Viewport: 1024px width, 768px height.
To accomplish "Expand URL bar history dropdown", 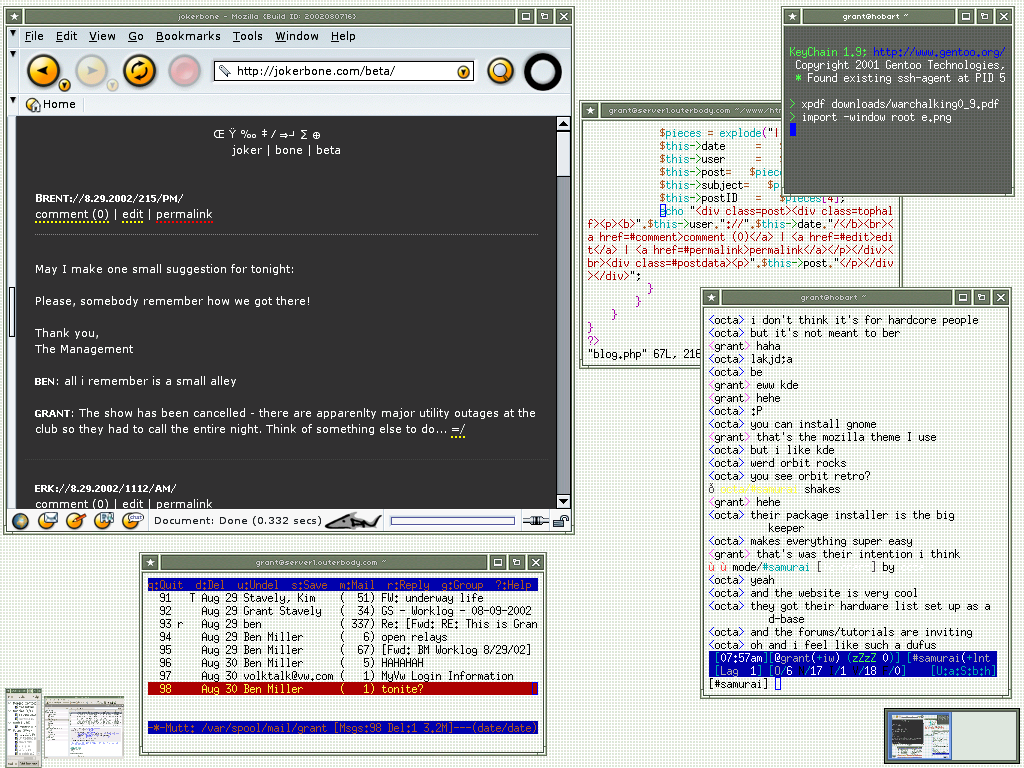I will point(463,72).
